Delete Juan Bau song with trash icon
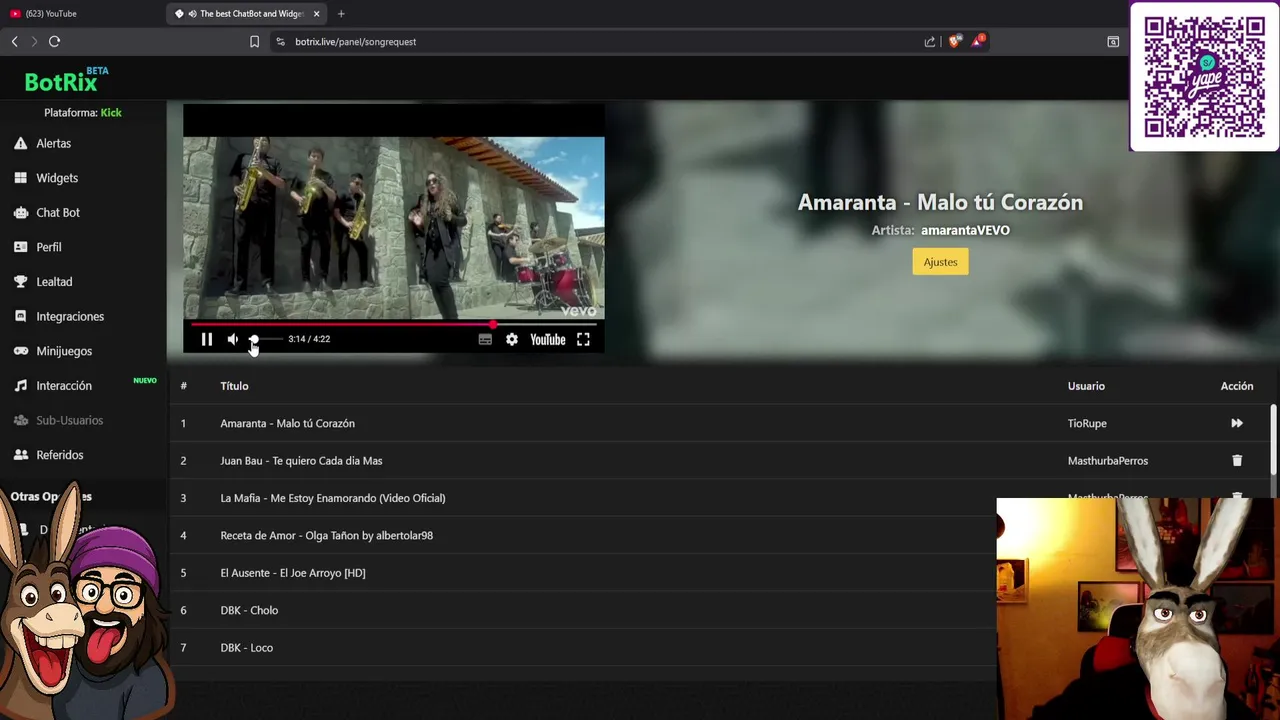The width and height of the screenshot is (1280, 720). click(1237, 461)
